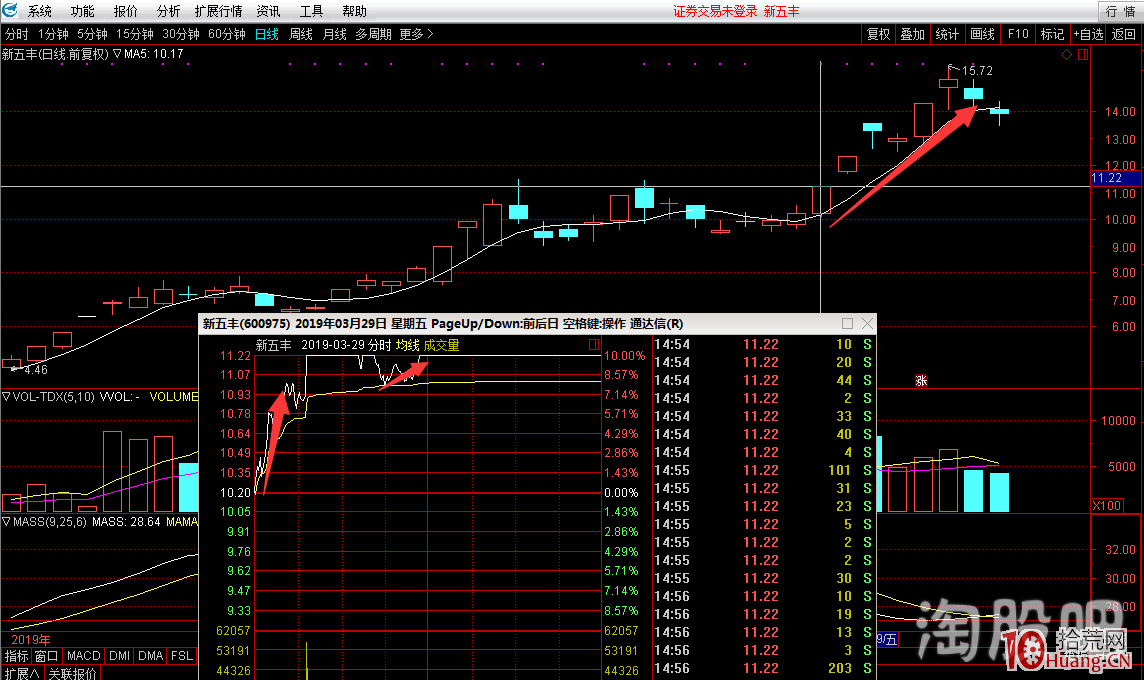1144x680 pixels.
Task: Click the X100 volume scale label
Action: (x=1107, y=506)
